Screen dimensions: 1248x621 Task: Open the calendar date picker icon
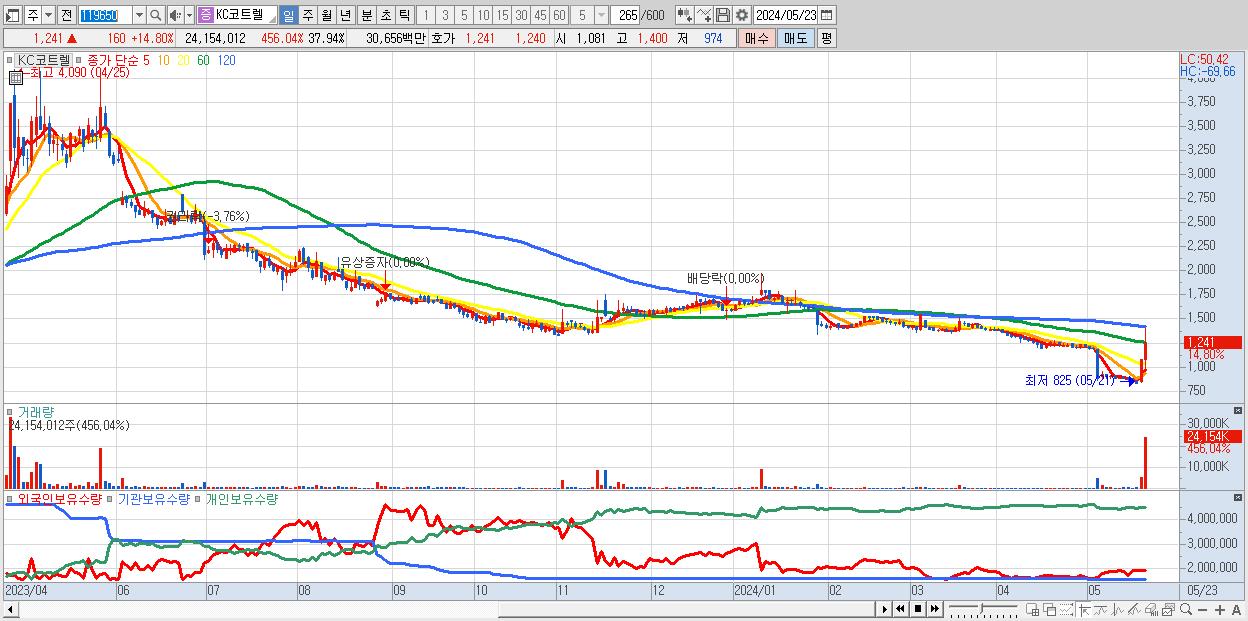point(826,15)
